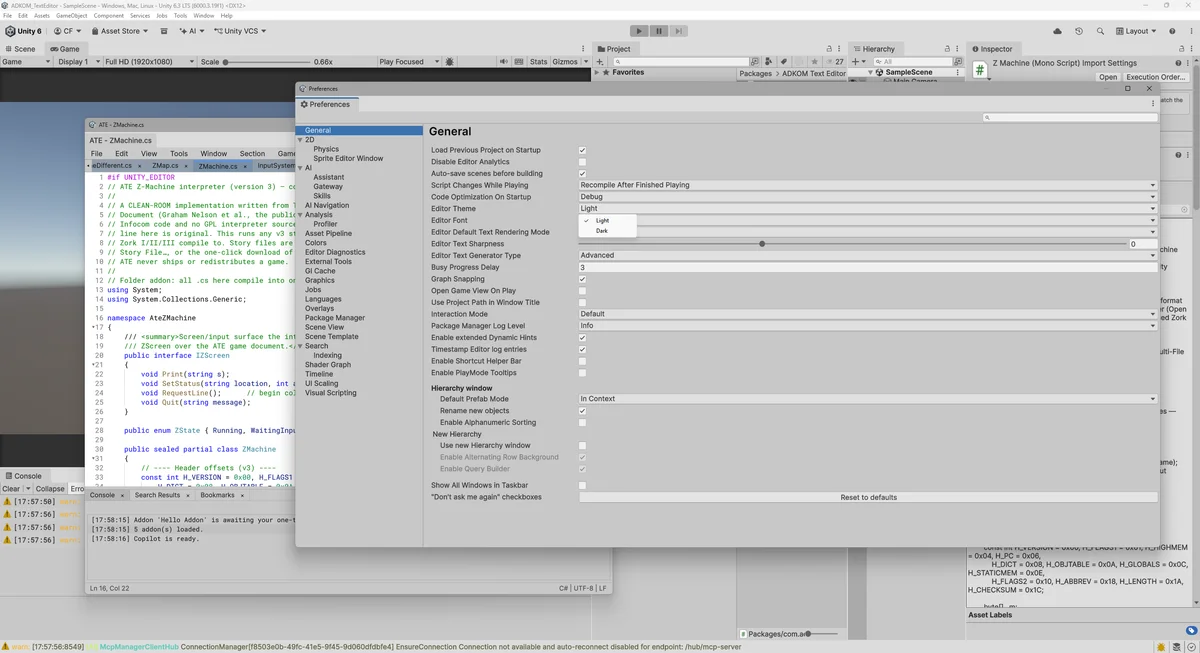The height and width of the screenshot is (653, 1200).
Task: Select External Tools preferences entry
Action: point(329,262)
